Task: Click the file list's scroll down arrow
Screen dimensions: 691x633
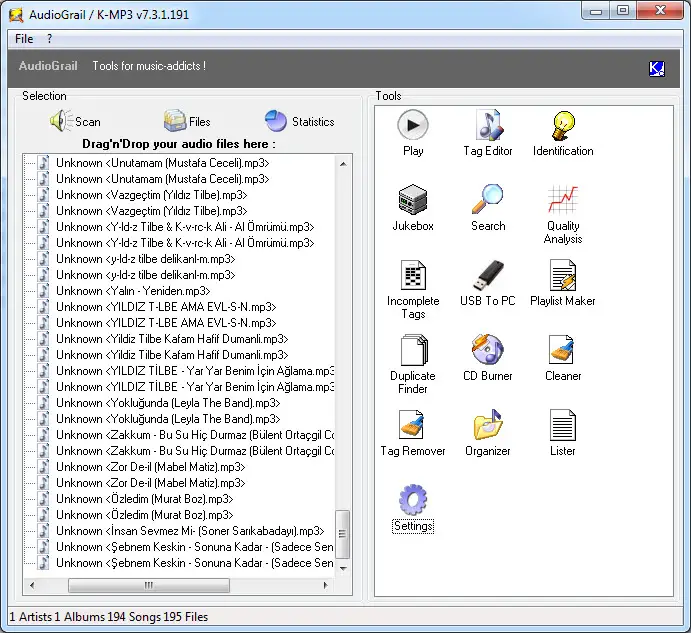Action: (343, 569)
